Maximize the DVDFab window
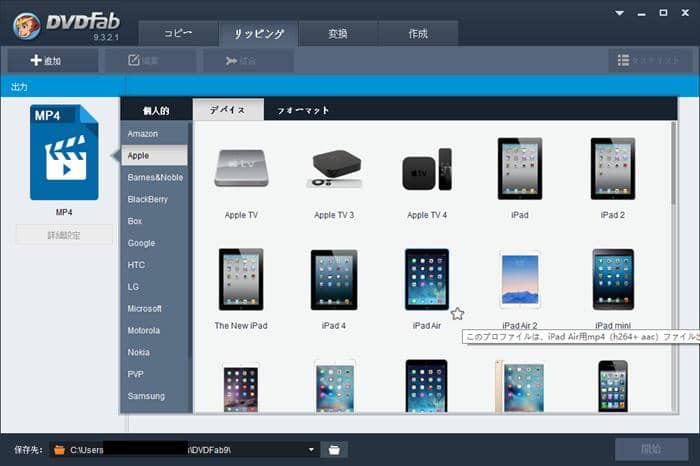700x466 pixels. pyautogui.click(x=663, y=13)
